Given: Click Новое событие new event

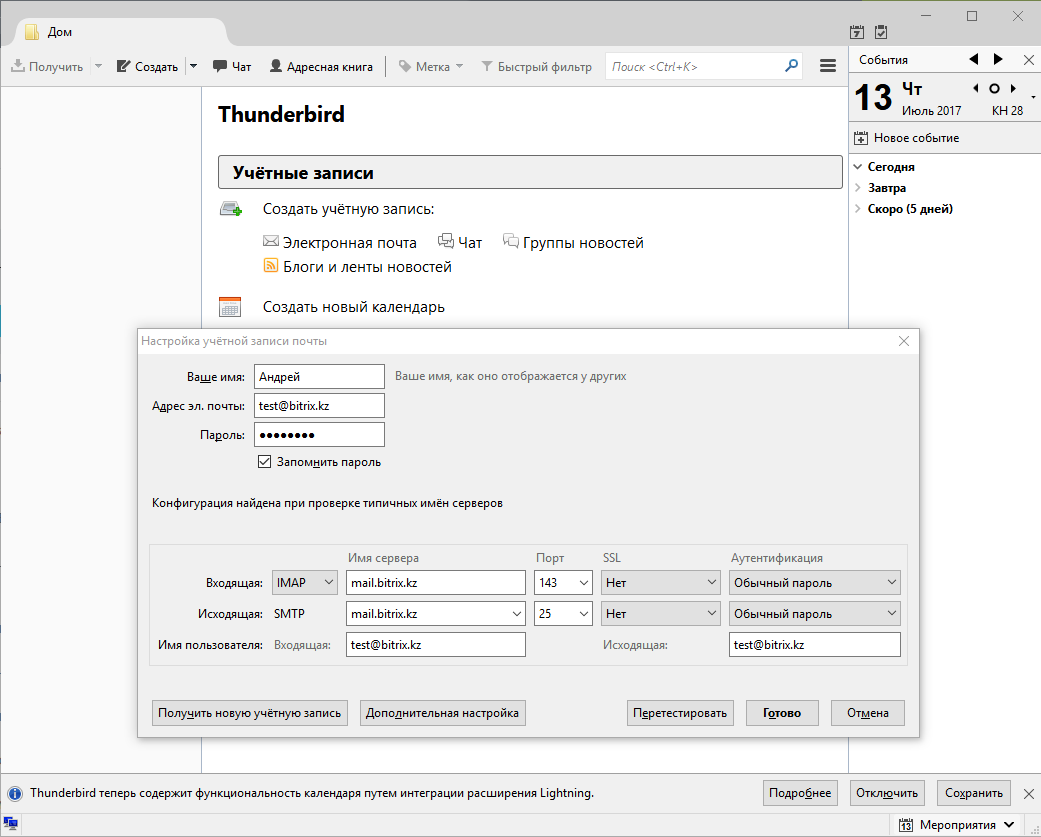Looking at the screenshot, I should (907, 138).
